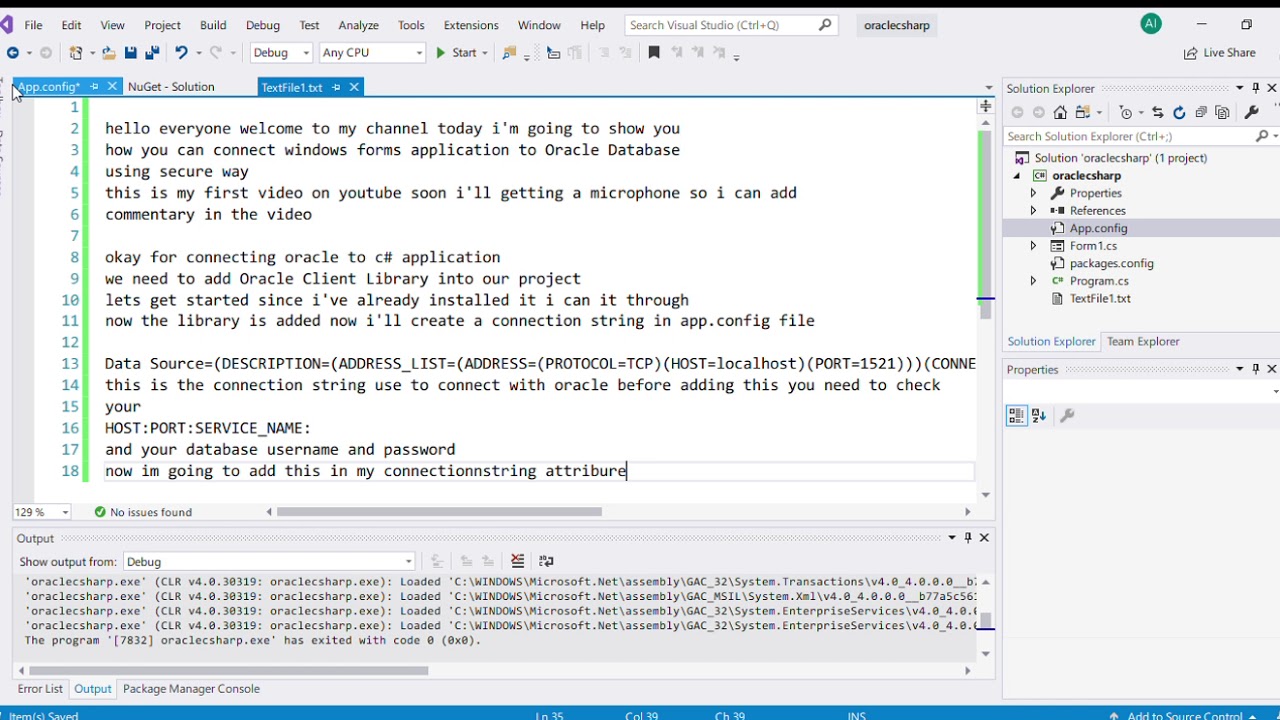
Task: Refresh the Solution Explorer tree
Action: coord(1179,113)
